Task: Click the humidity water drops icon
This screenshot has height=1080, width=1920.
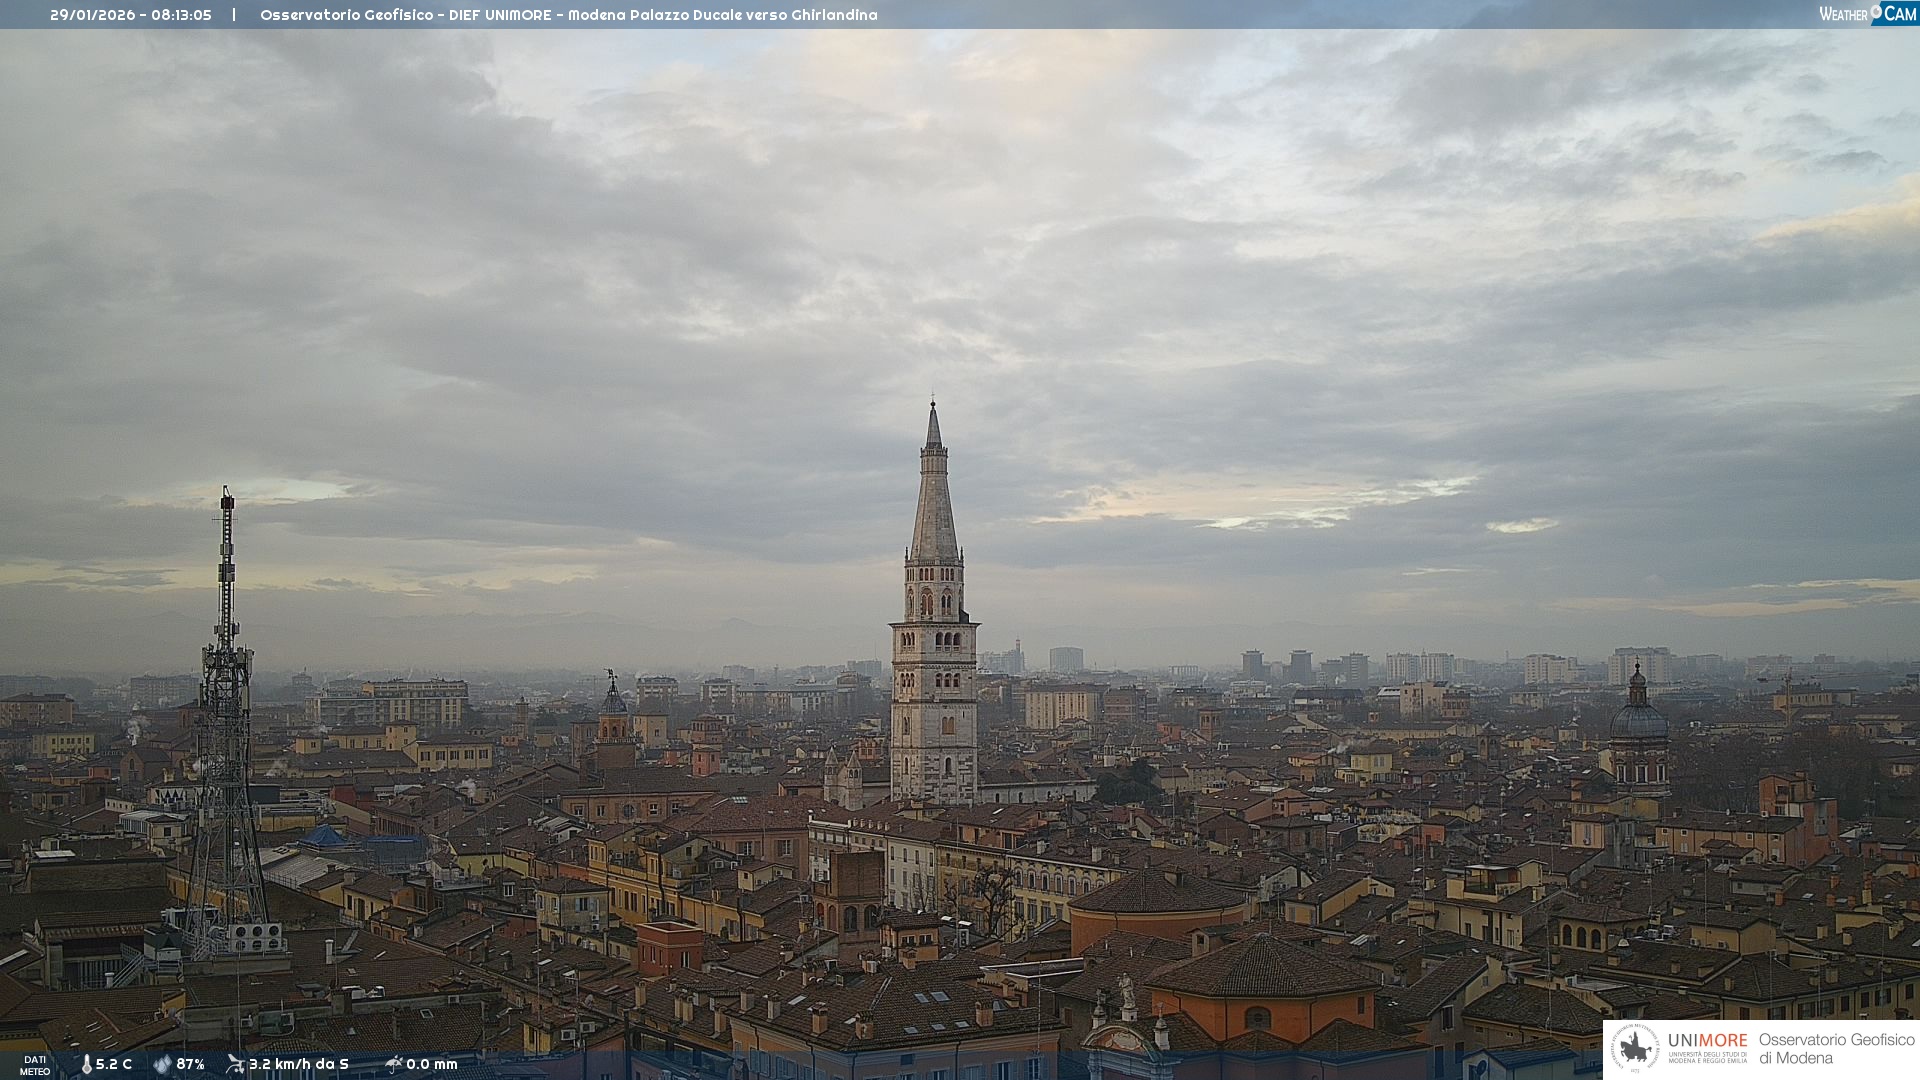Action: coord(162,1065)
